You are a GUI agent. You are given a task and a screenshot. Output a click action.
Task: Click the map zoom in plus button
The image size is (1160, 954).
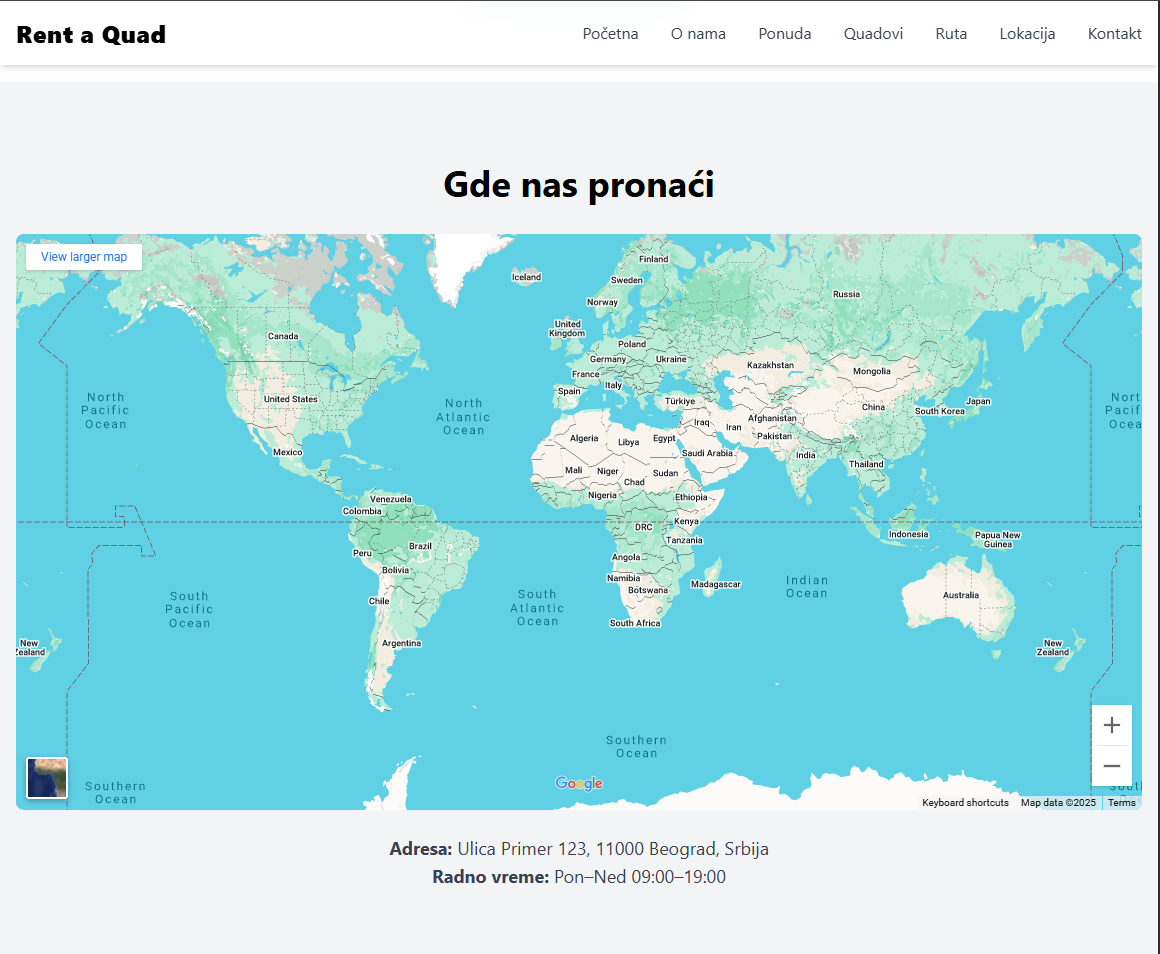(1111, 725)
